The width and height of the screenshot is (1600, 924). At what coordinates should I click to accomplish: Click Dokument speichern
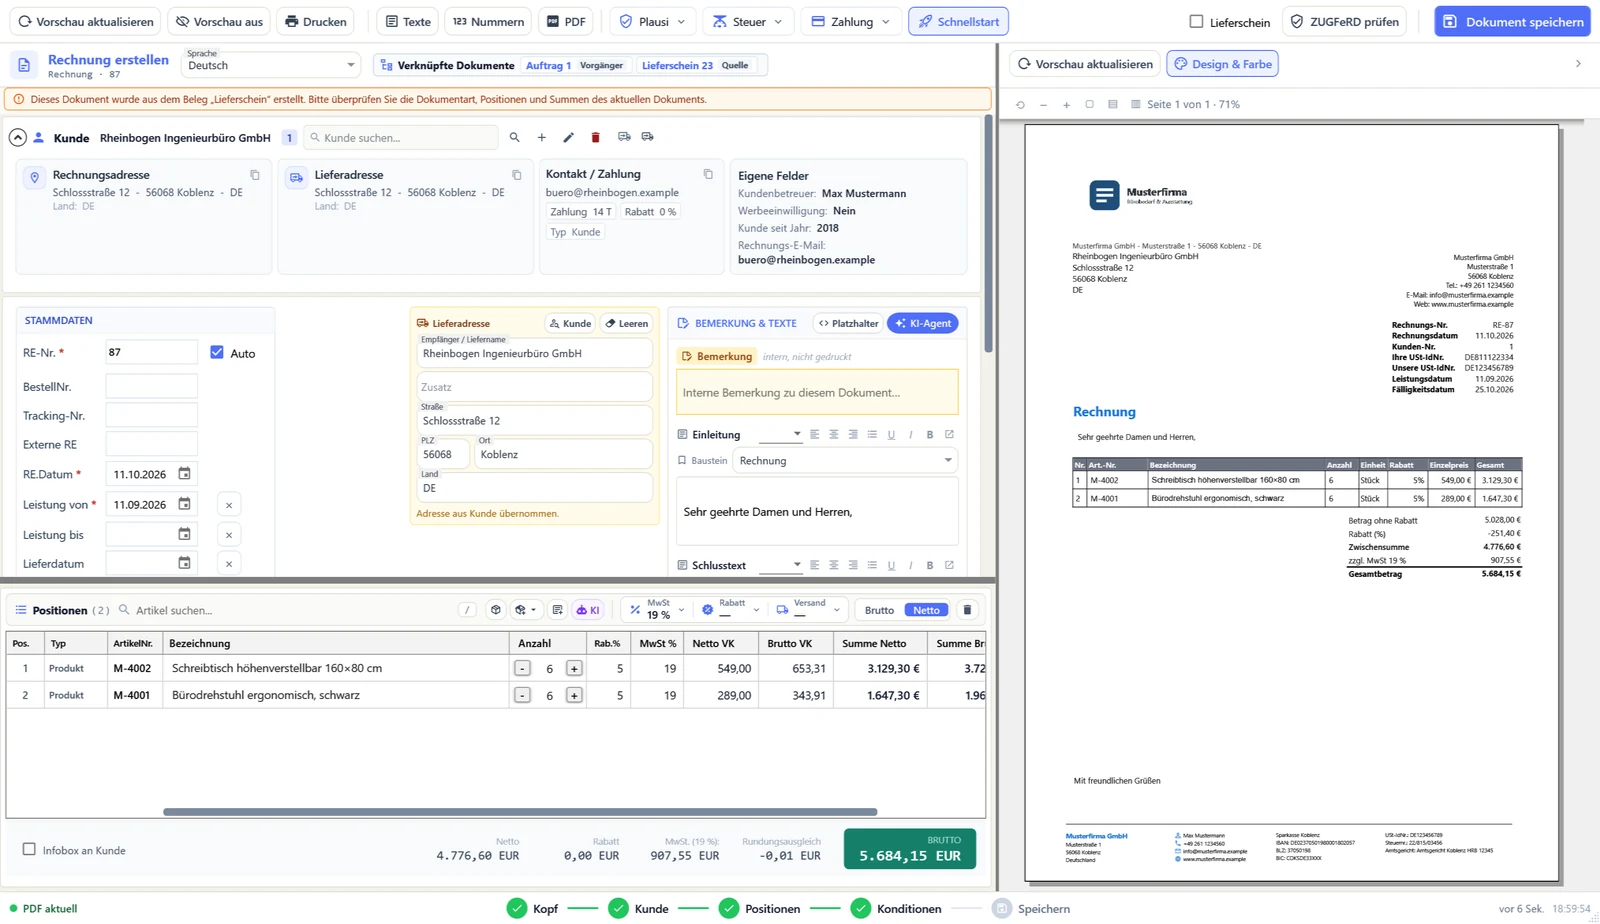(x=1513, y=21)
